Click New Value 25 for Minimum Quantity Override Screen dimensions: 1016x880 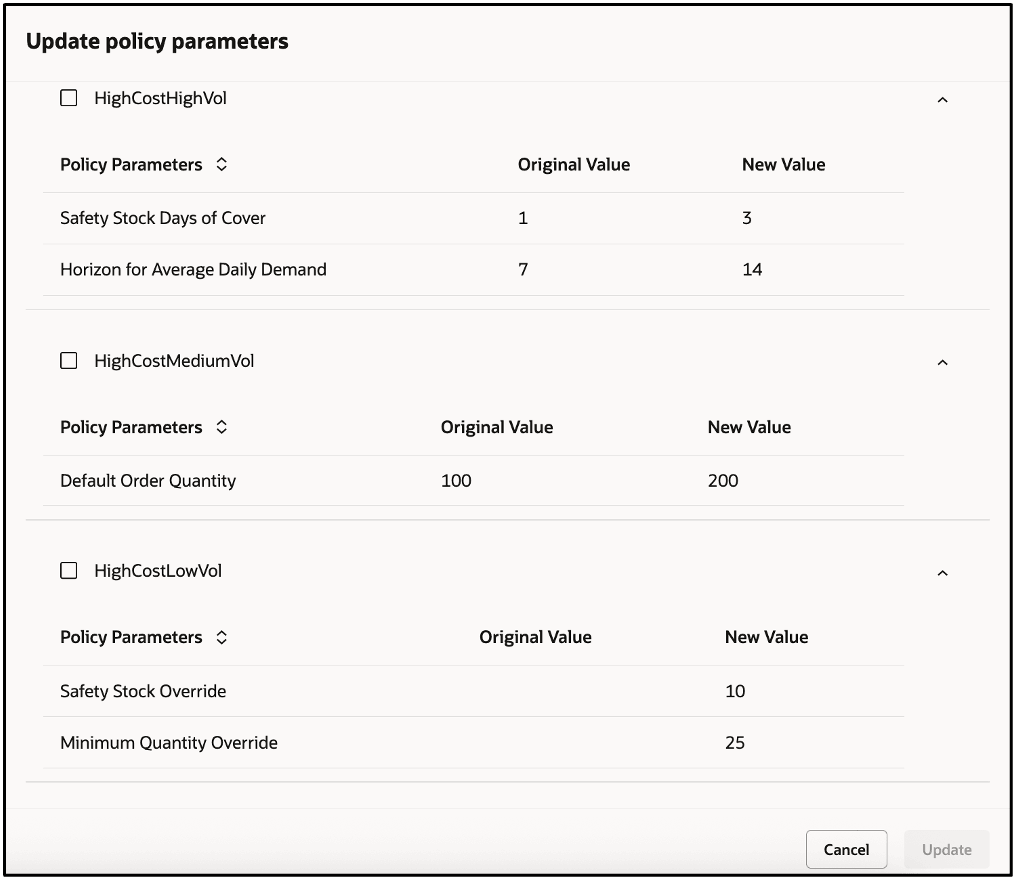(735, 743)
